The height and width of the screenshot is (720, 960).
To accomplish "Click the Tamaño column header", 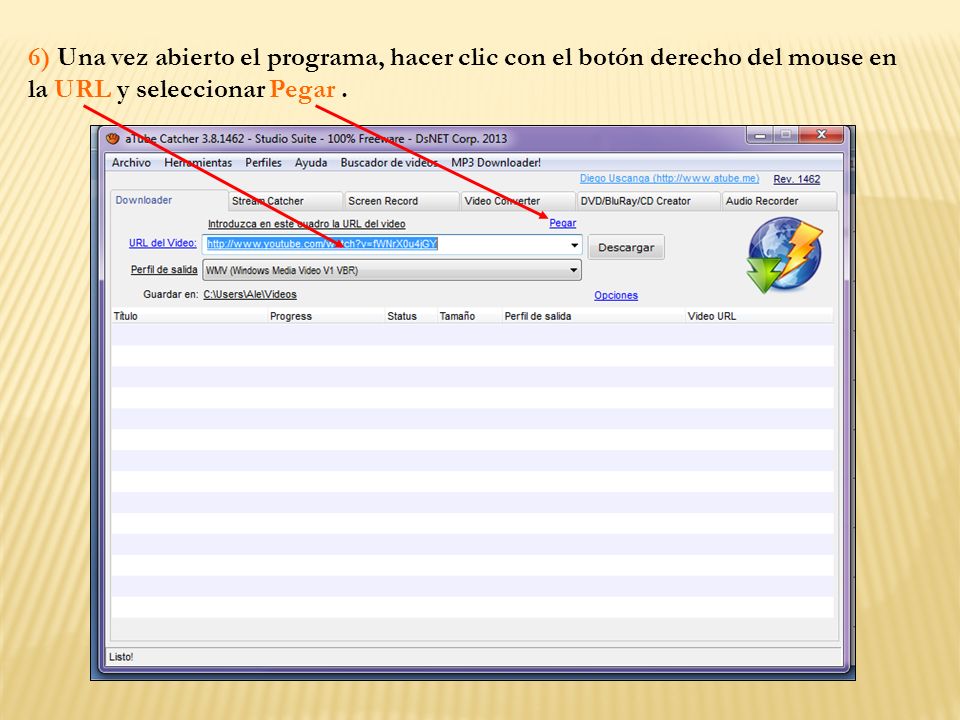I will (469, 316).
